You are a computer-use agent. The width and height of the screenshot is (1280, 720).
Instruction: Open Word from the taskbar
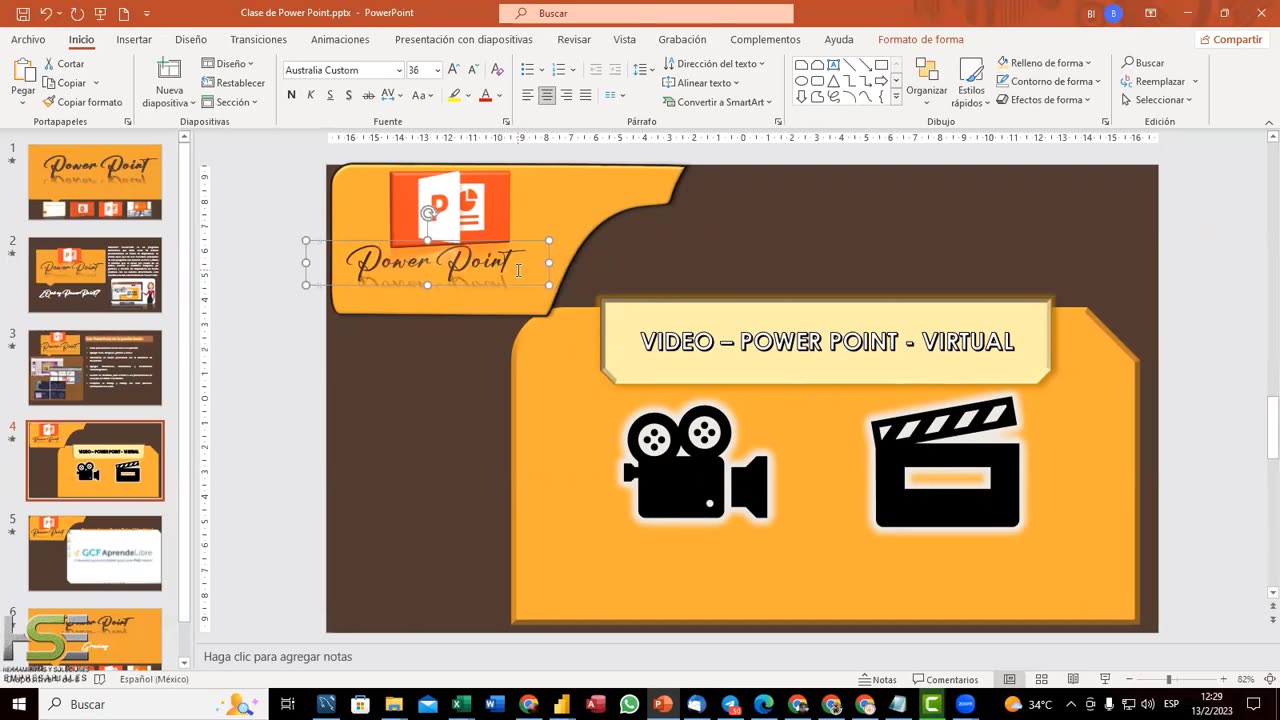pos(495,704)
